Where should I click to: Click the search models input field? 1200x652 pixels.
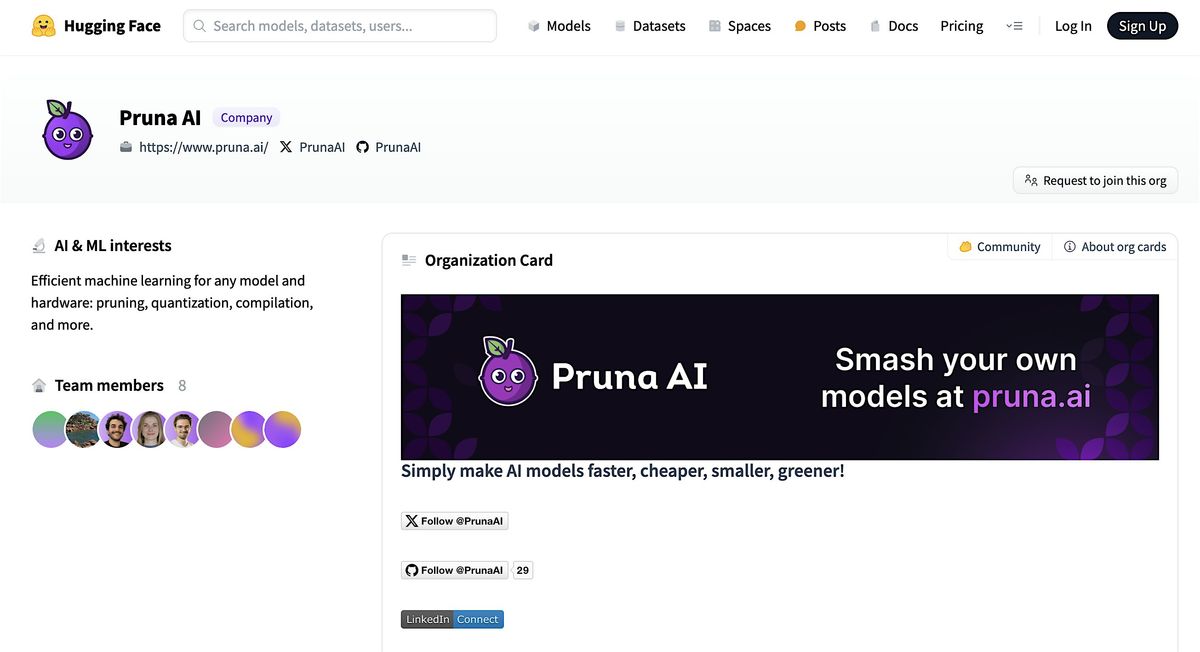[339, 25]
